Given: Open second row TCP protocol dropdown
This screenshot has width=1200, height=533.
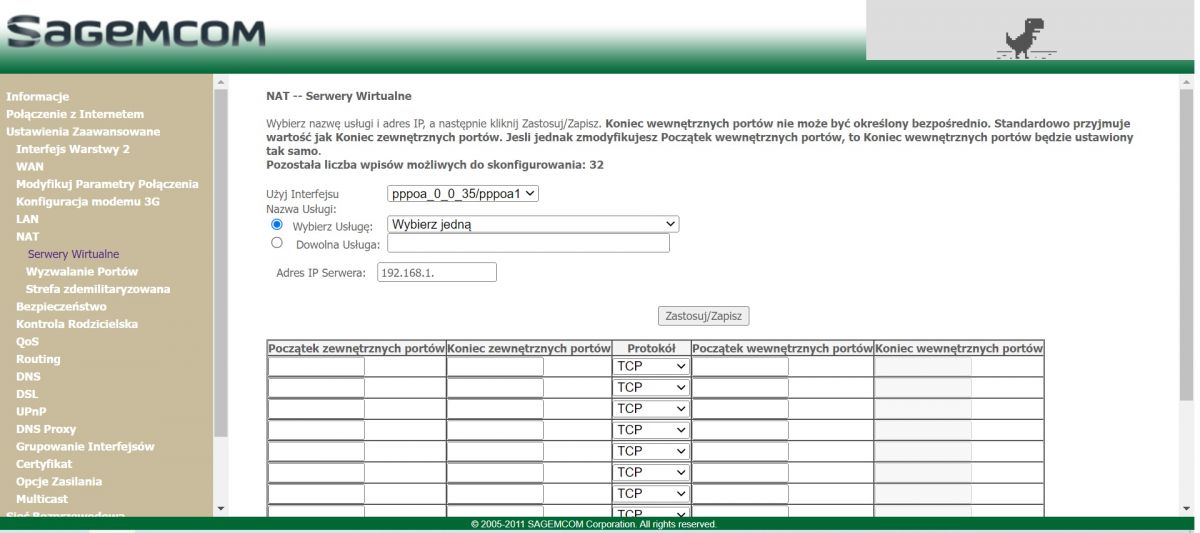Looking at the screenshot, I should point(651,387).
